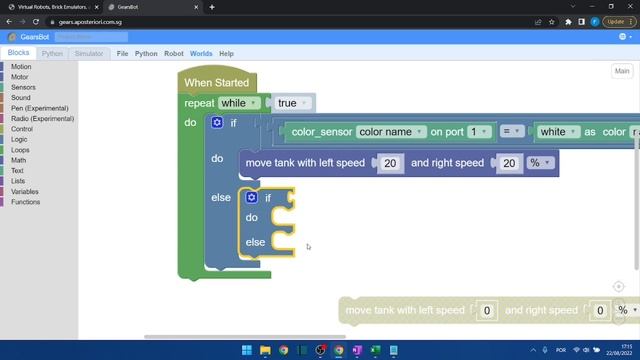Open the File menu

[122, 53]
